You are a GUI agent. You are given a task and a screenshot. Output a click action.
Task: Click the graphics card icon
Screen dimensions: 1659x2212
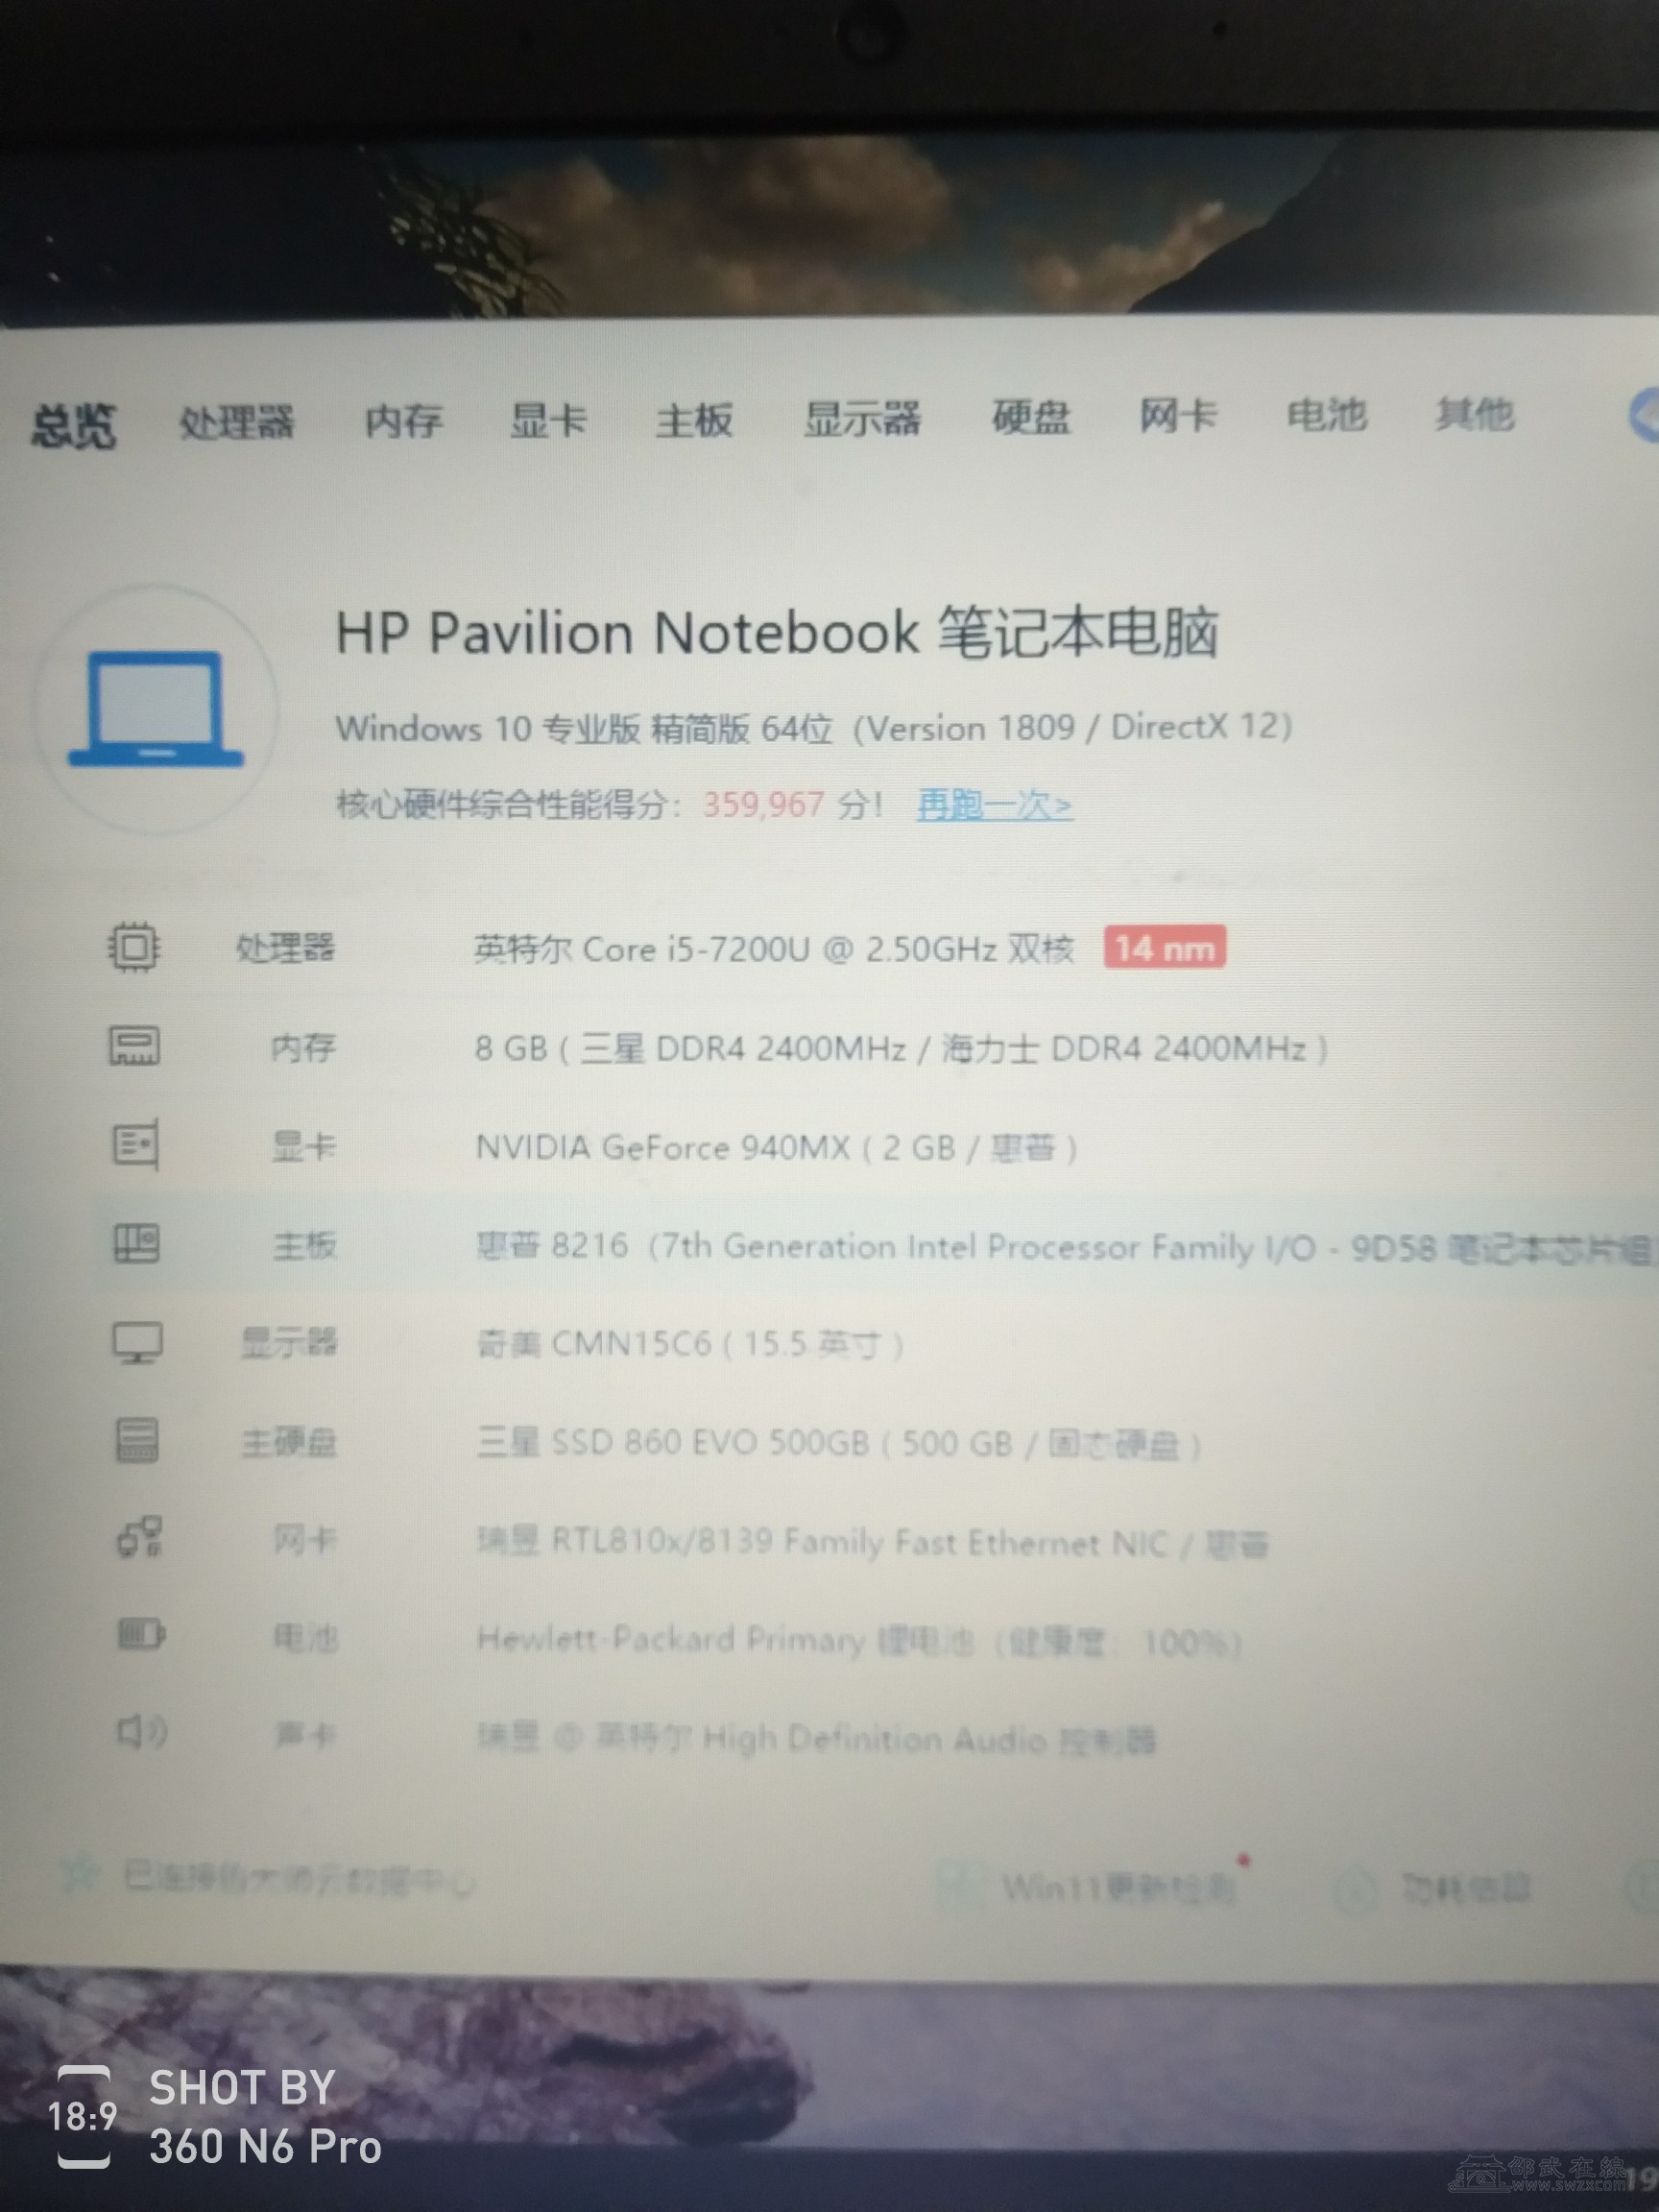135,1144
